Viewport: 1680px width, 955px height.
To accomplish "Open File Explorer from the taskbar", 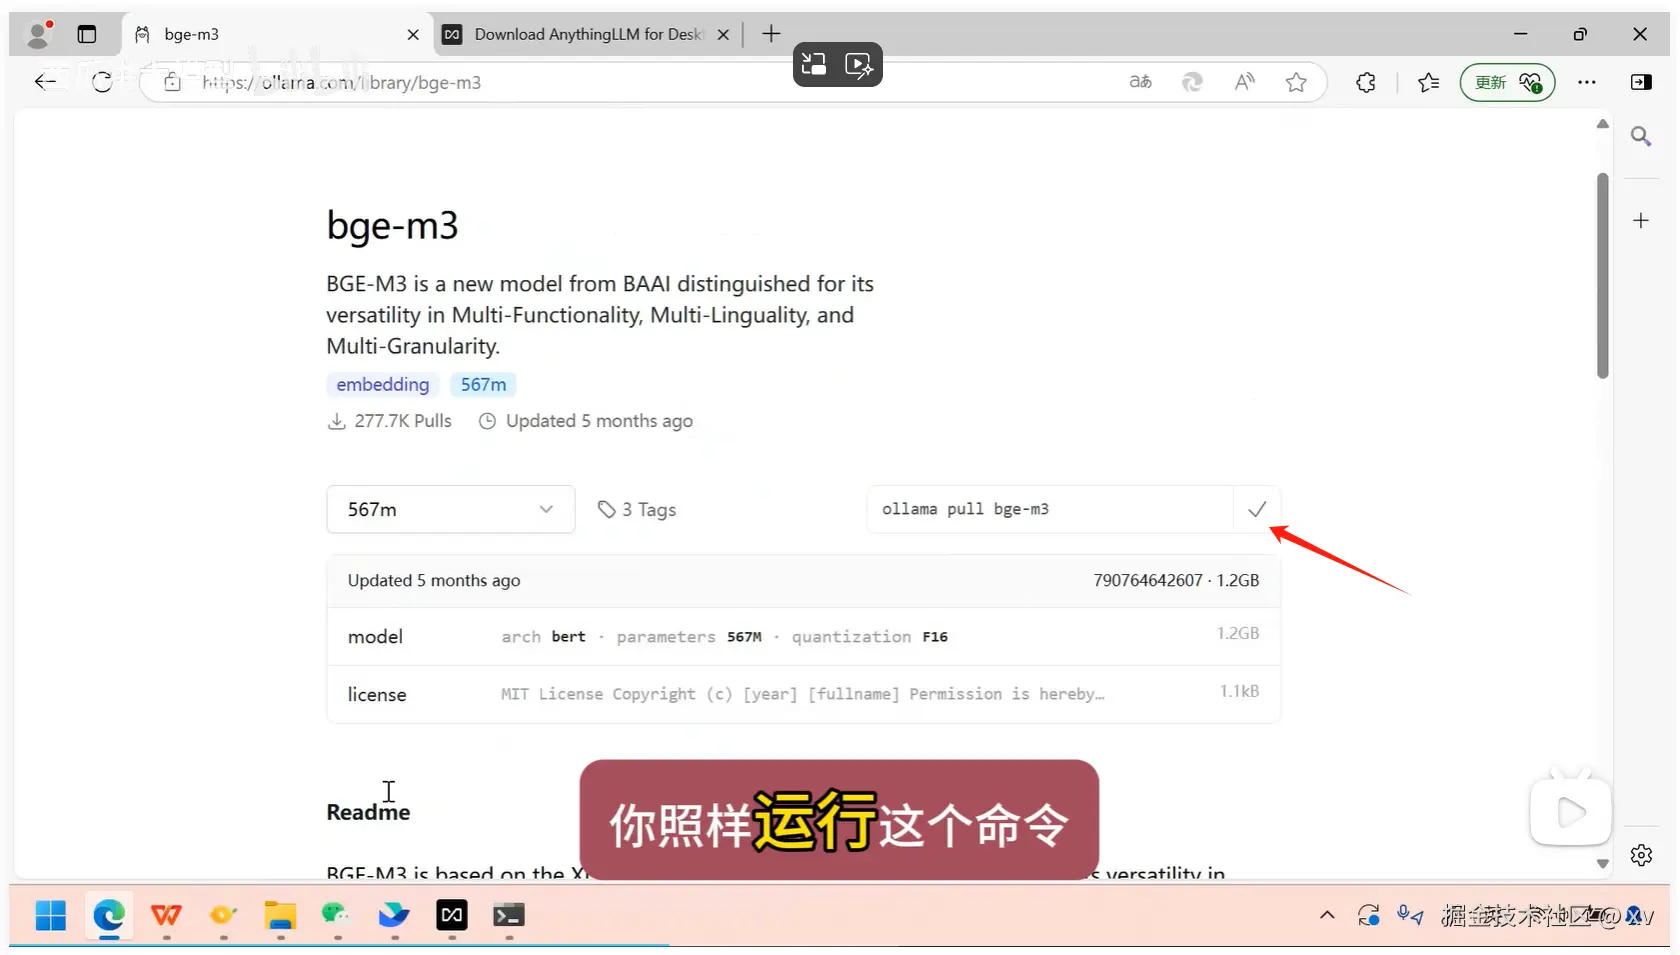I will pyautogui.click(x=280, y=915).
